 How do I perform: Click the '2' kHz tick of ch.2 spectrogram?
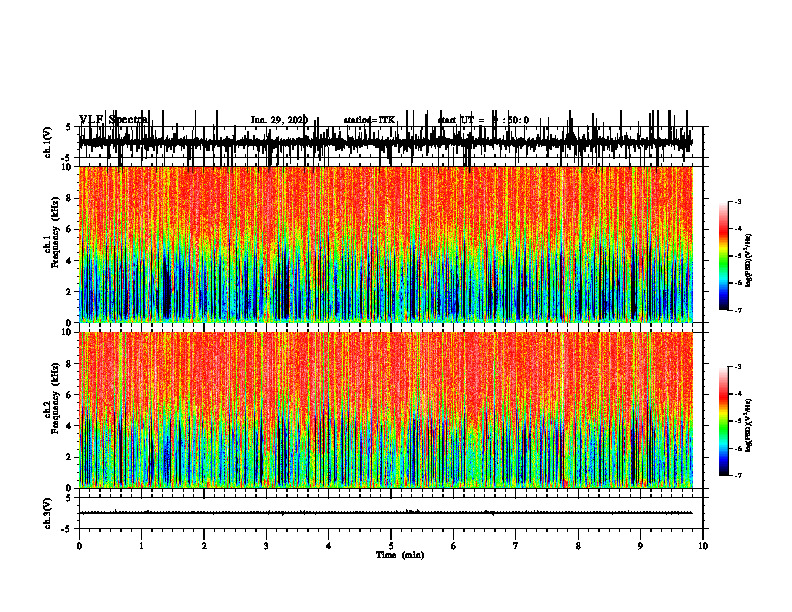[x=70, y=457]
